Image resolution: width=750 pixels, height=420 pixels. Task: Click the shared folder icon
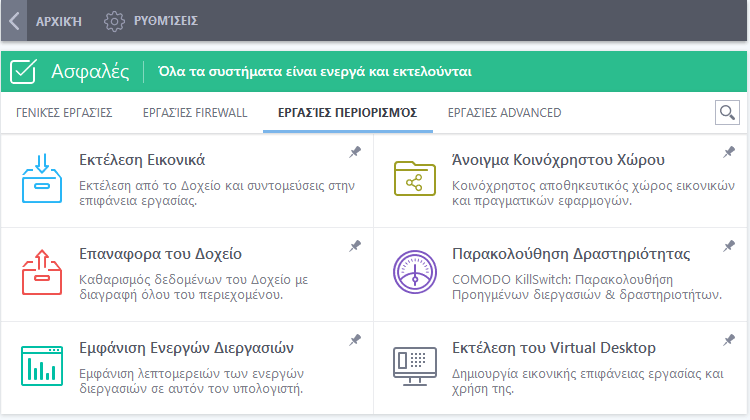(x=415, y=178)
